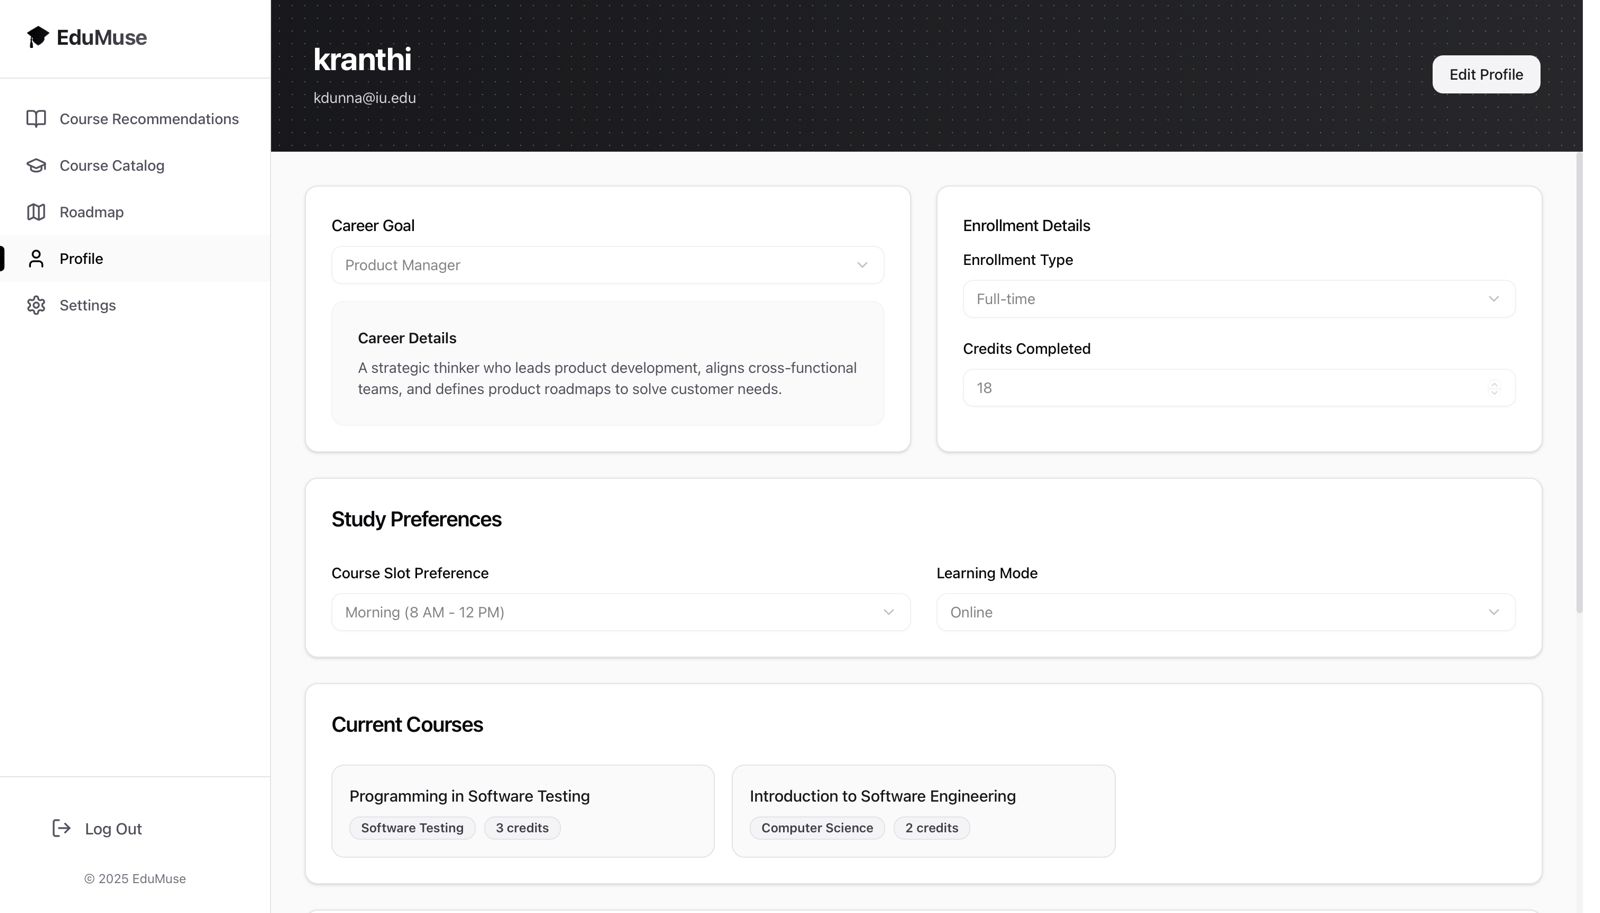Expand the Enrollment Type dropdown

pos(1239,299)
